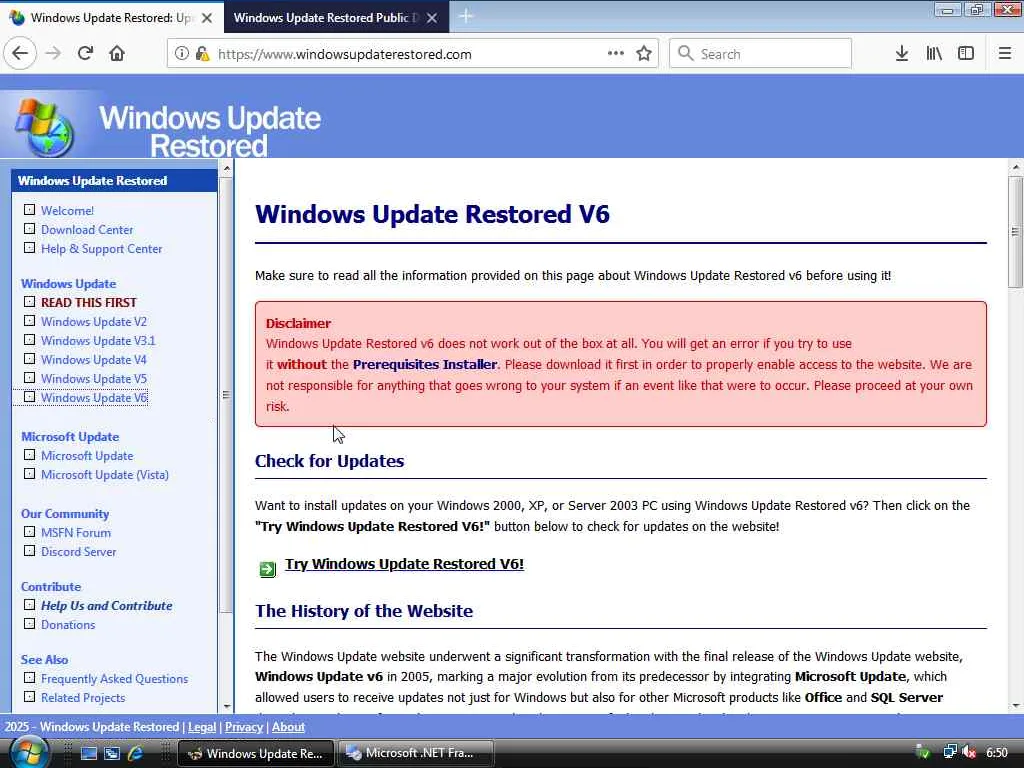This screenshot has width=1024, height=768.
Task: Click the Forward navigation arrow
Action: pos(53,54)
